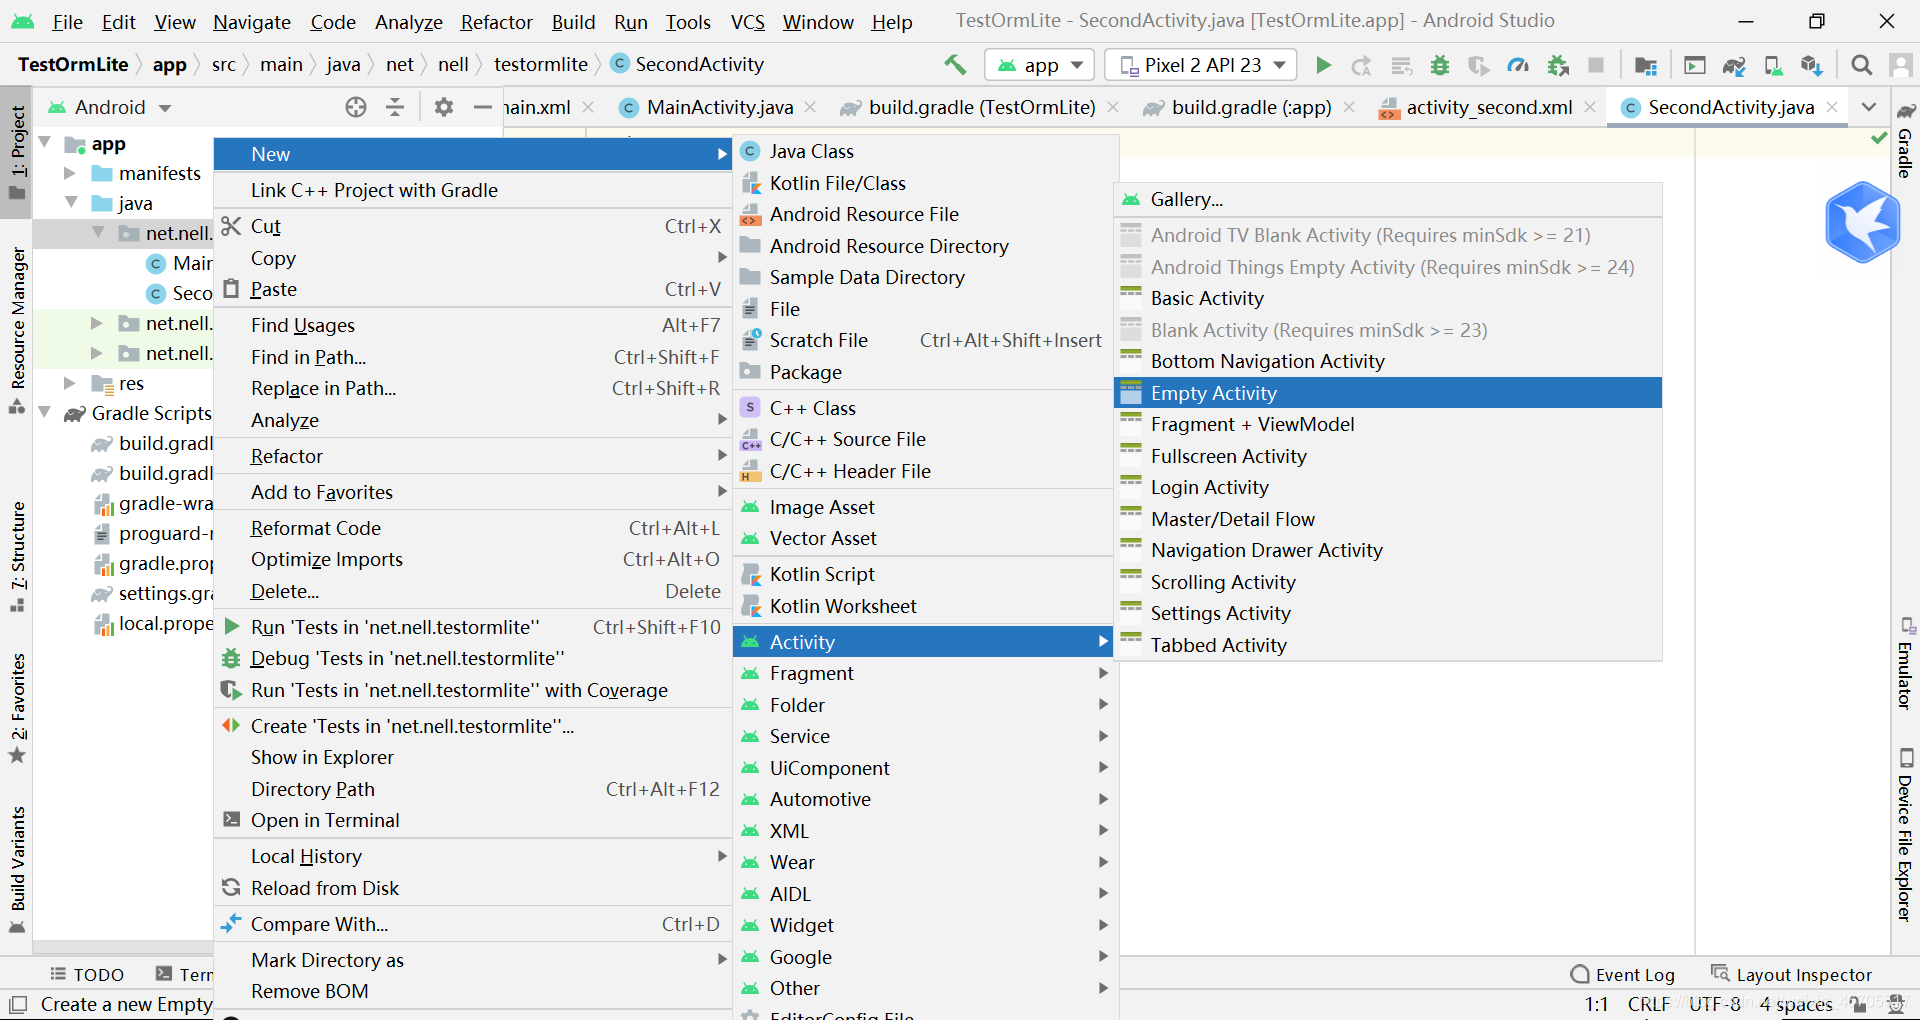Image resolution: width=1920 pixels, height=1020 pixels.
Task: Collapse the app module tree node
Action: pos(45,143)
